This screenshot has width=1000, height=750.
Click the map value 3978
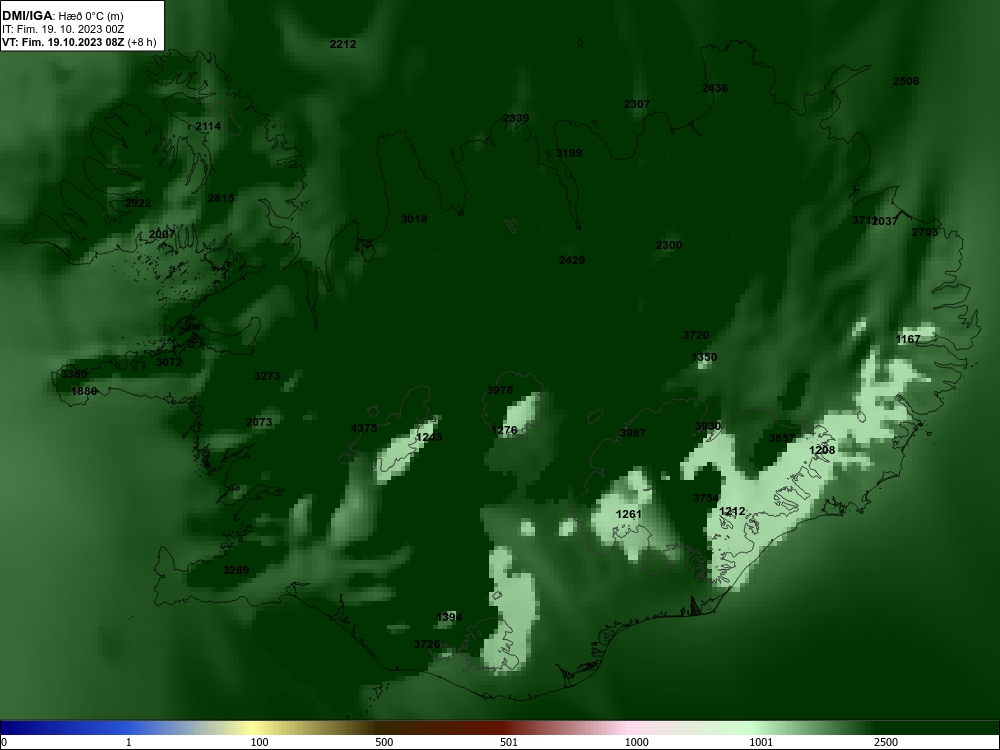500,390
